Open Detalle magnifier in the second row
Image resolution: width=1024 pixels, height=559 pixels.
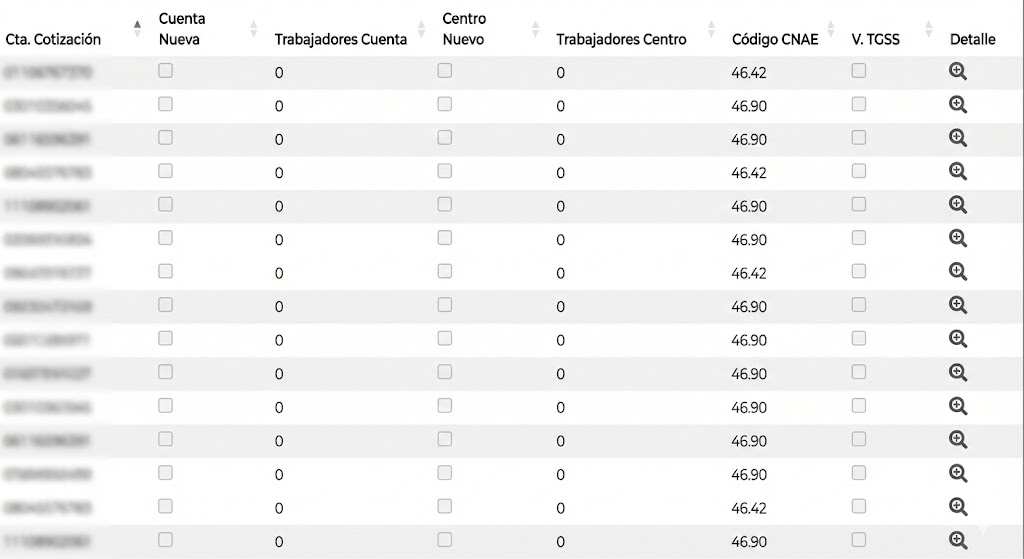[x=957, y=104]
